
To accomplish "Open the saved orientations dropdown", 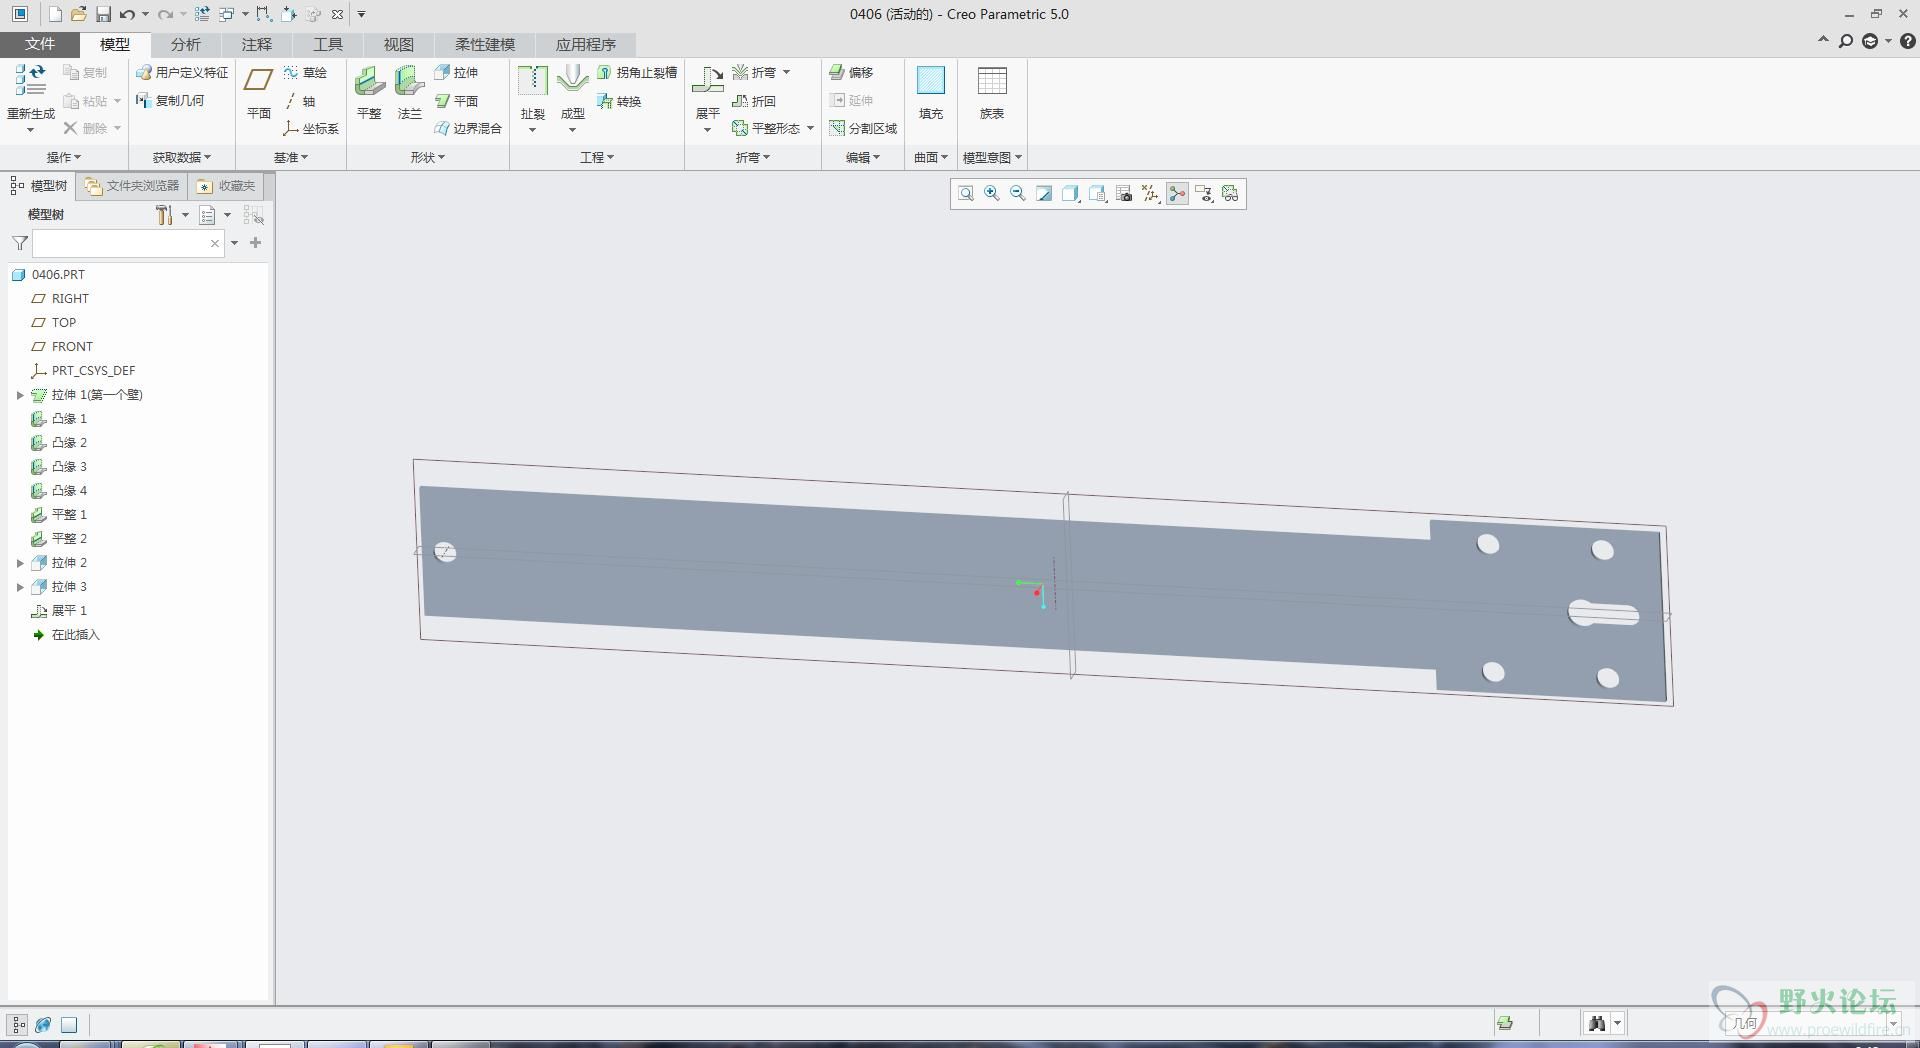I will [x=1097, y=194].
